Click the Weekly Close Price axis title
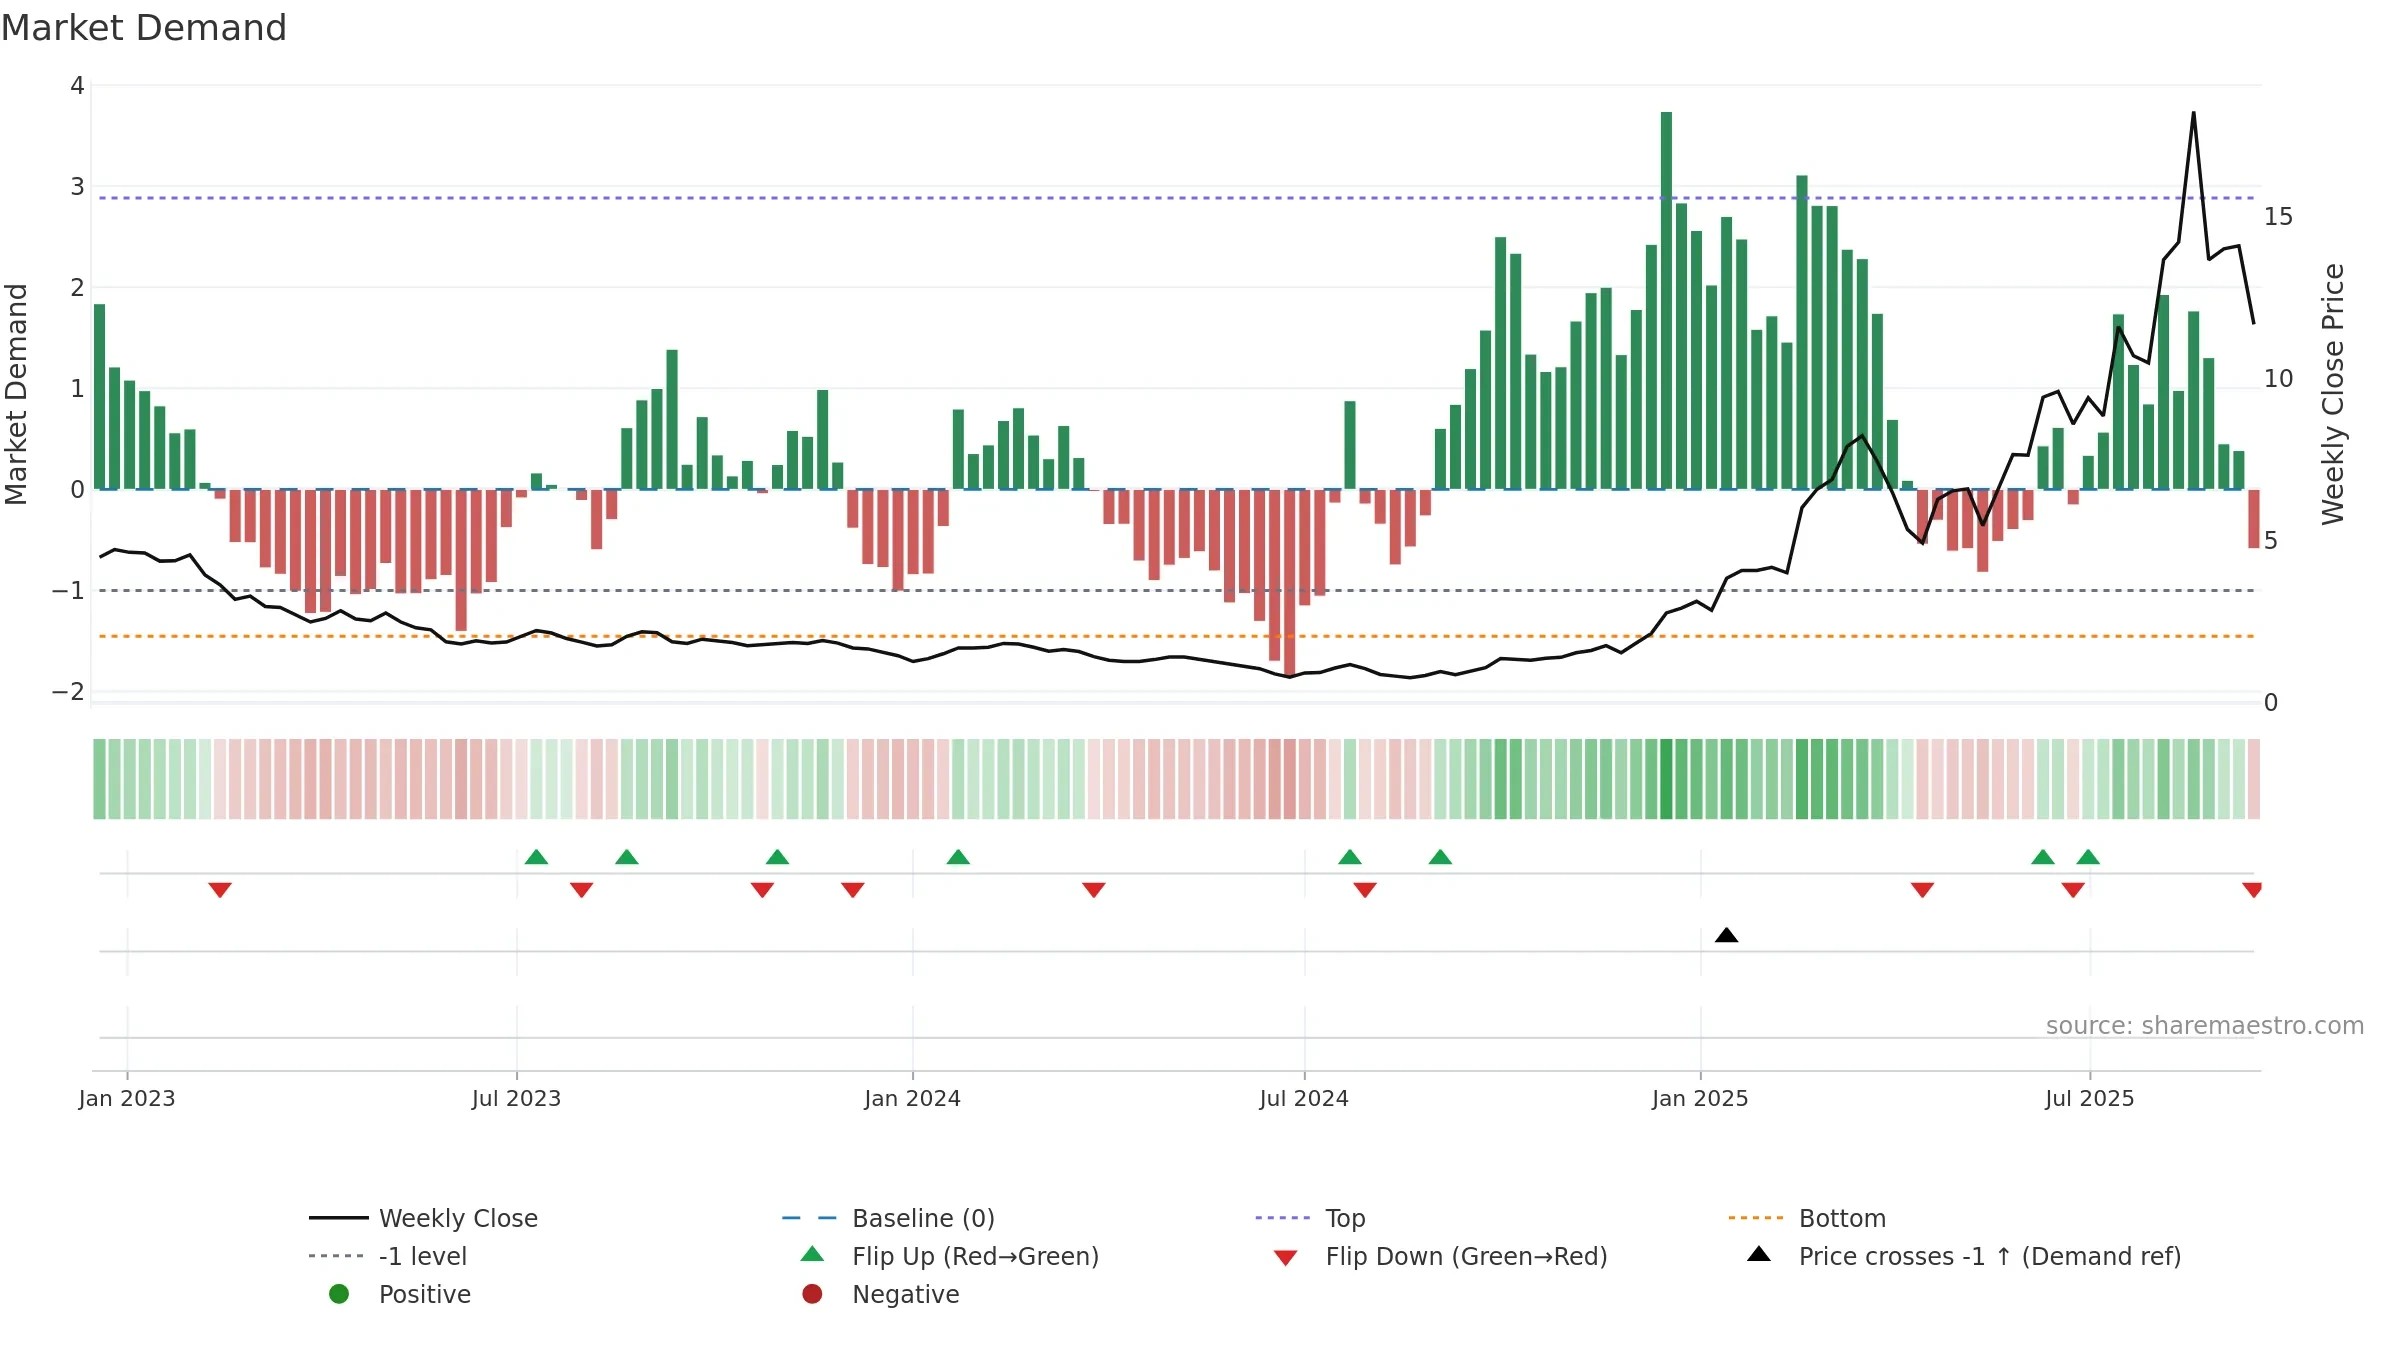Screen dimensions: 2400x1350 [2333, 394]
